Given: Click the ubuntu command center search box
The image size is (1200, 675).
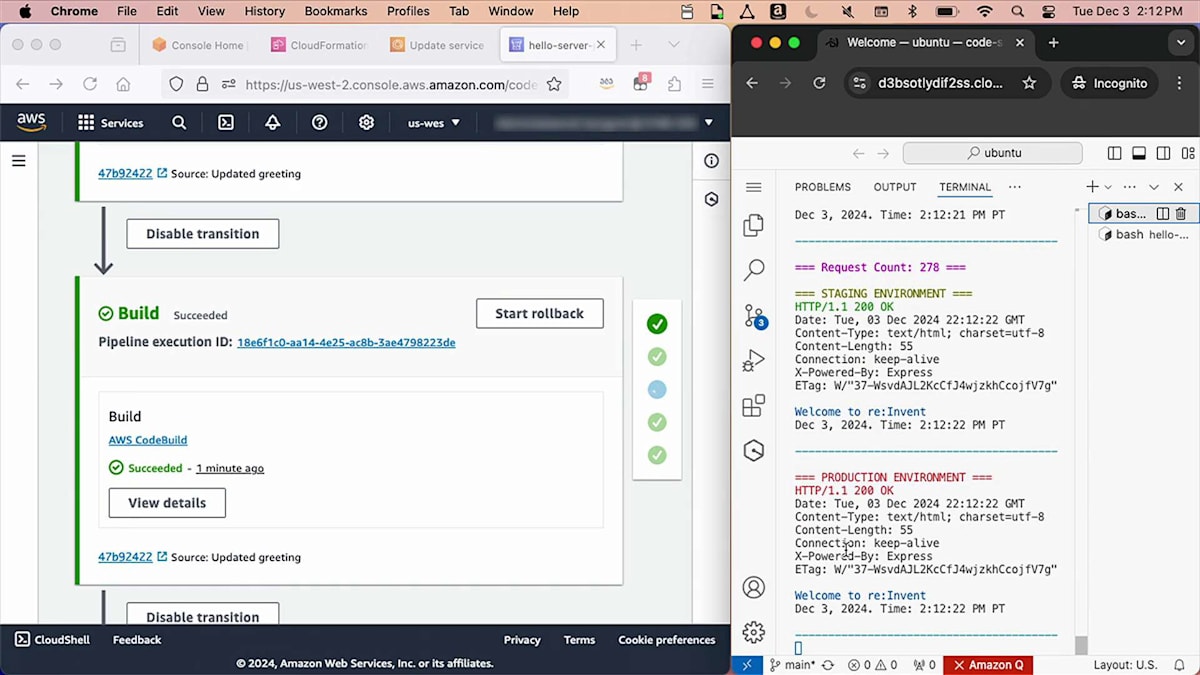Looking at the screenshot, I should tap(992, 153).
